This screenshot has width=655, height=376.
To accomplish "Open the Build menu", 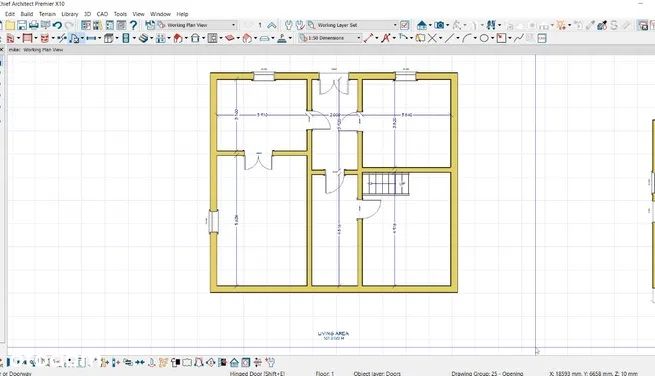I will tap(27, 14).
